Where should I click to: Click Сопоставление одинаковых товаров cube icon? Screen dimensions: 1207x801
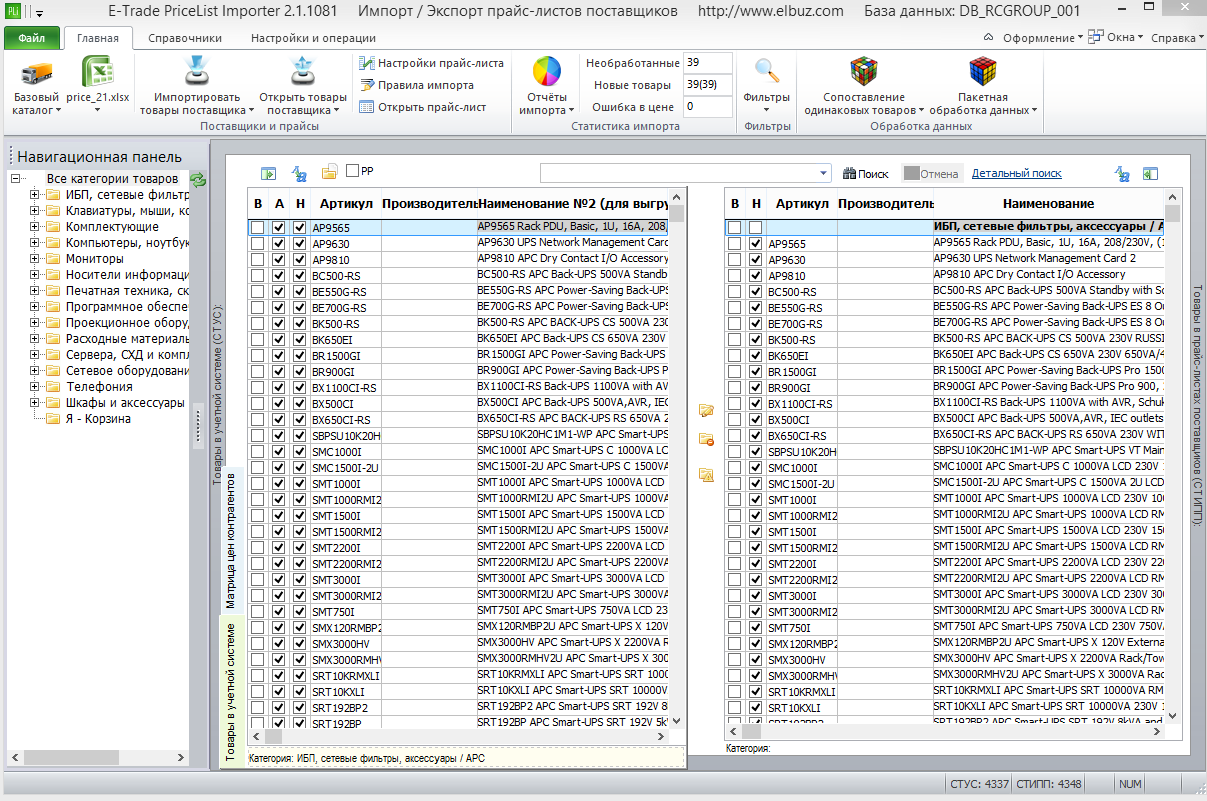[x=864, y=72]
